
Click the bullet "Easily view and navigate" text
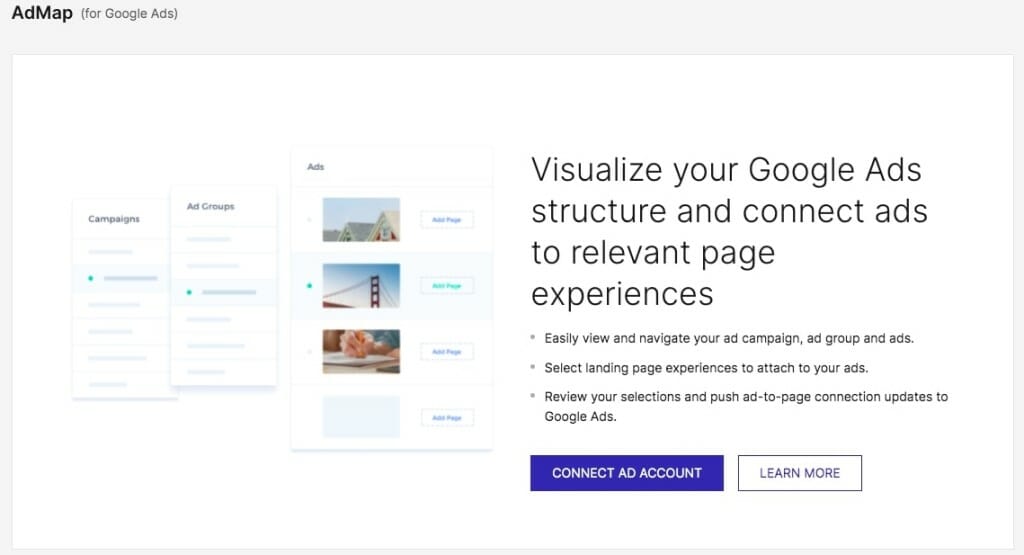click(x=729, y=338)
